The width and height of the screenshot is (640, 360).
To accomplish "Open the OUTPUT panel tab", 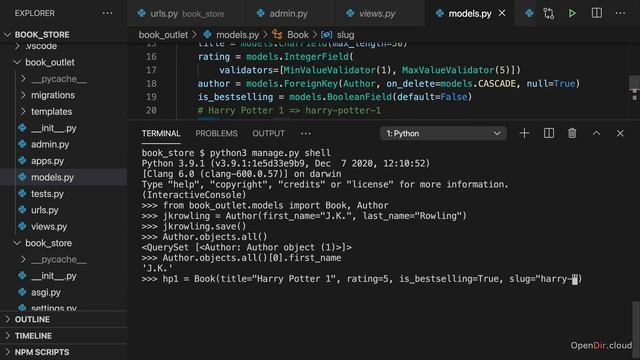I will click(268, 133).
